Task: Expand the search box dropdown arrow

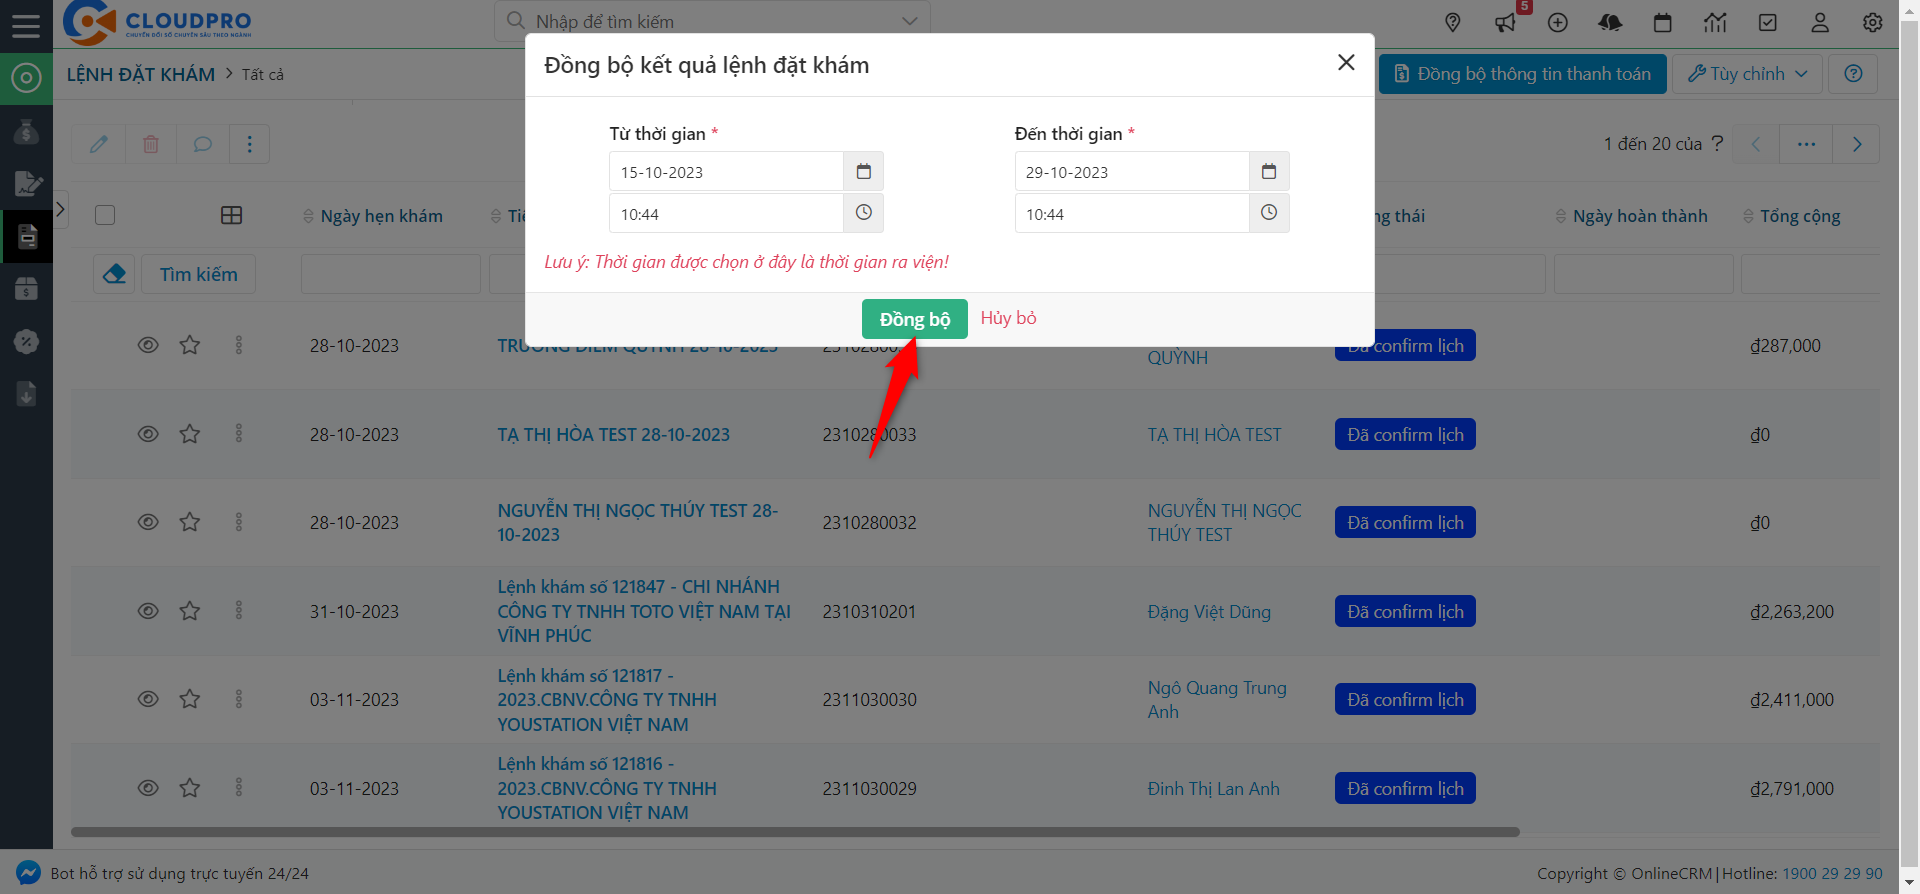Action: tap(909, 21)
